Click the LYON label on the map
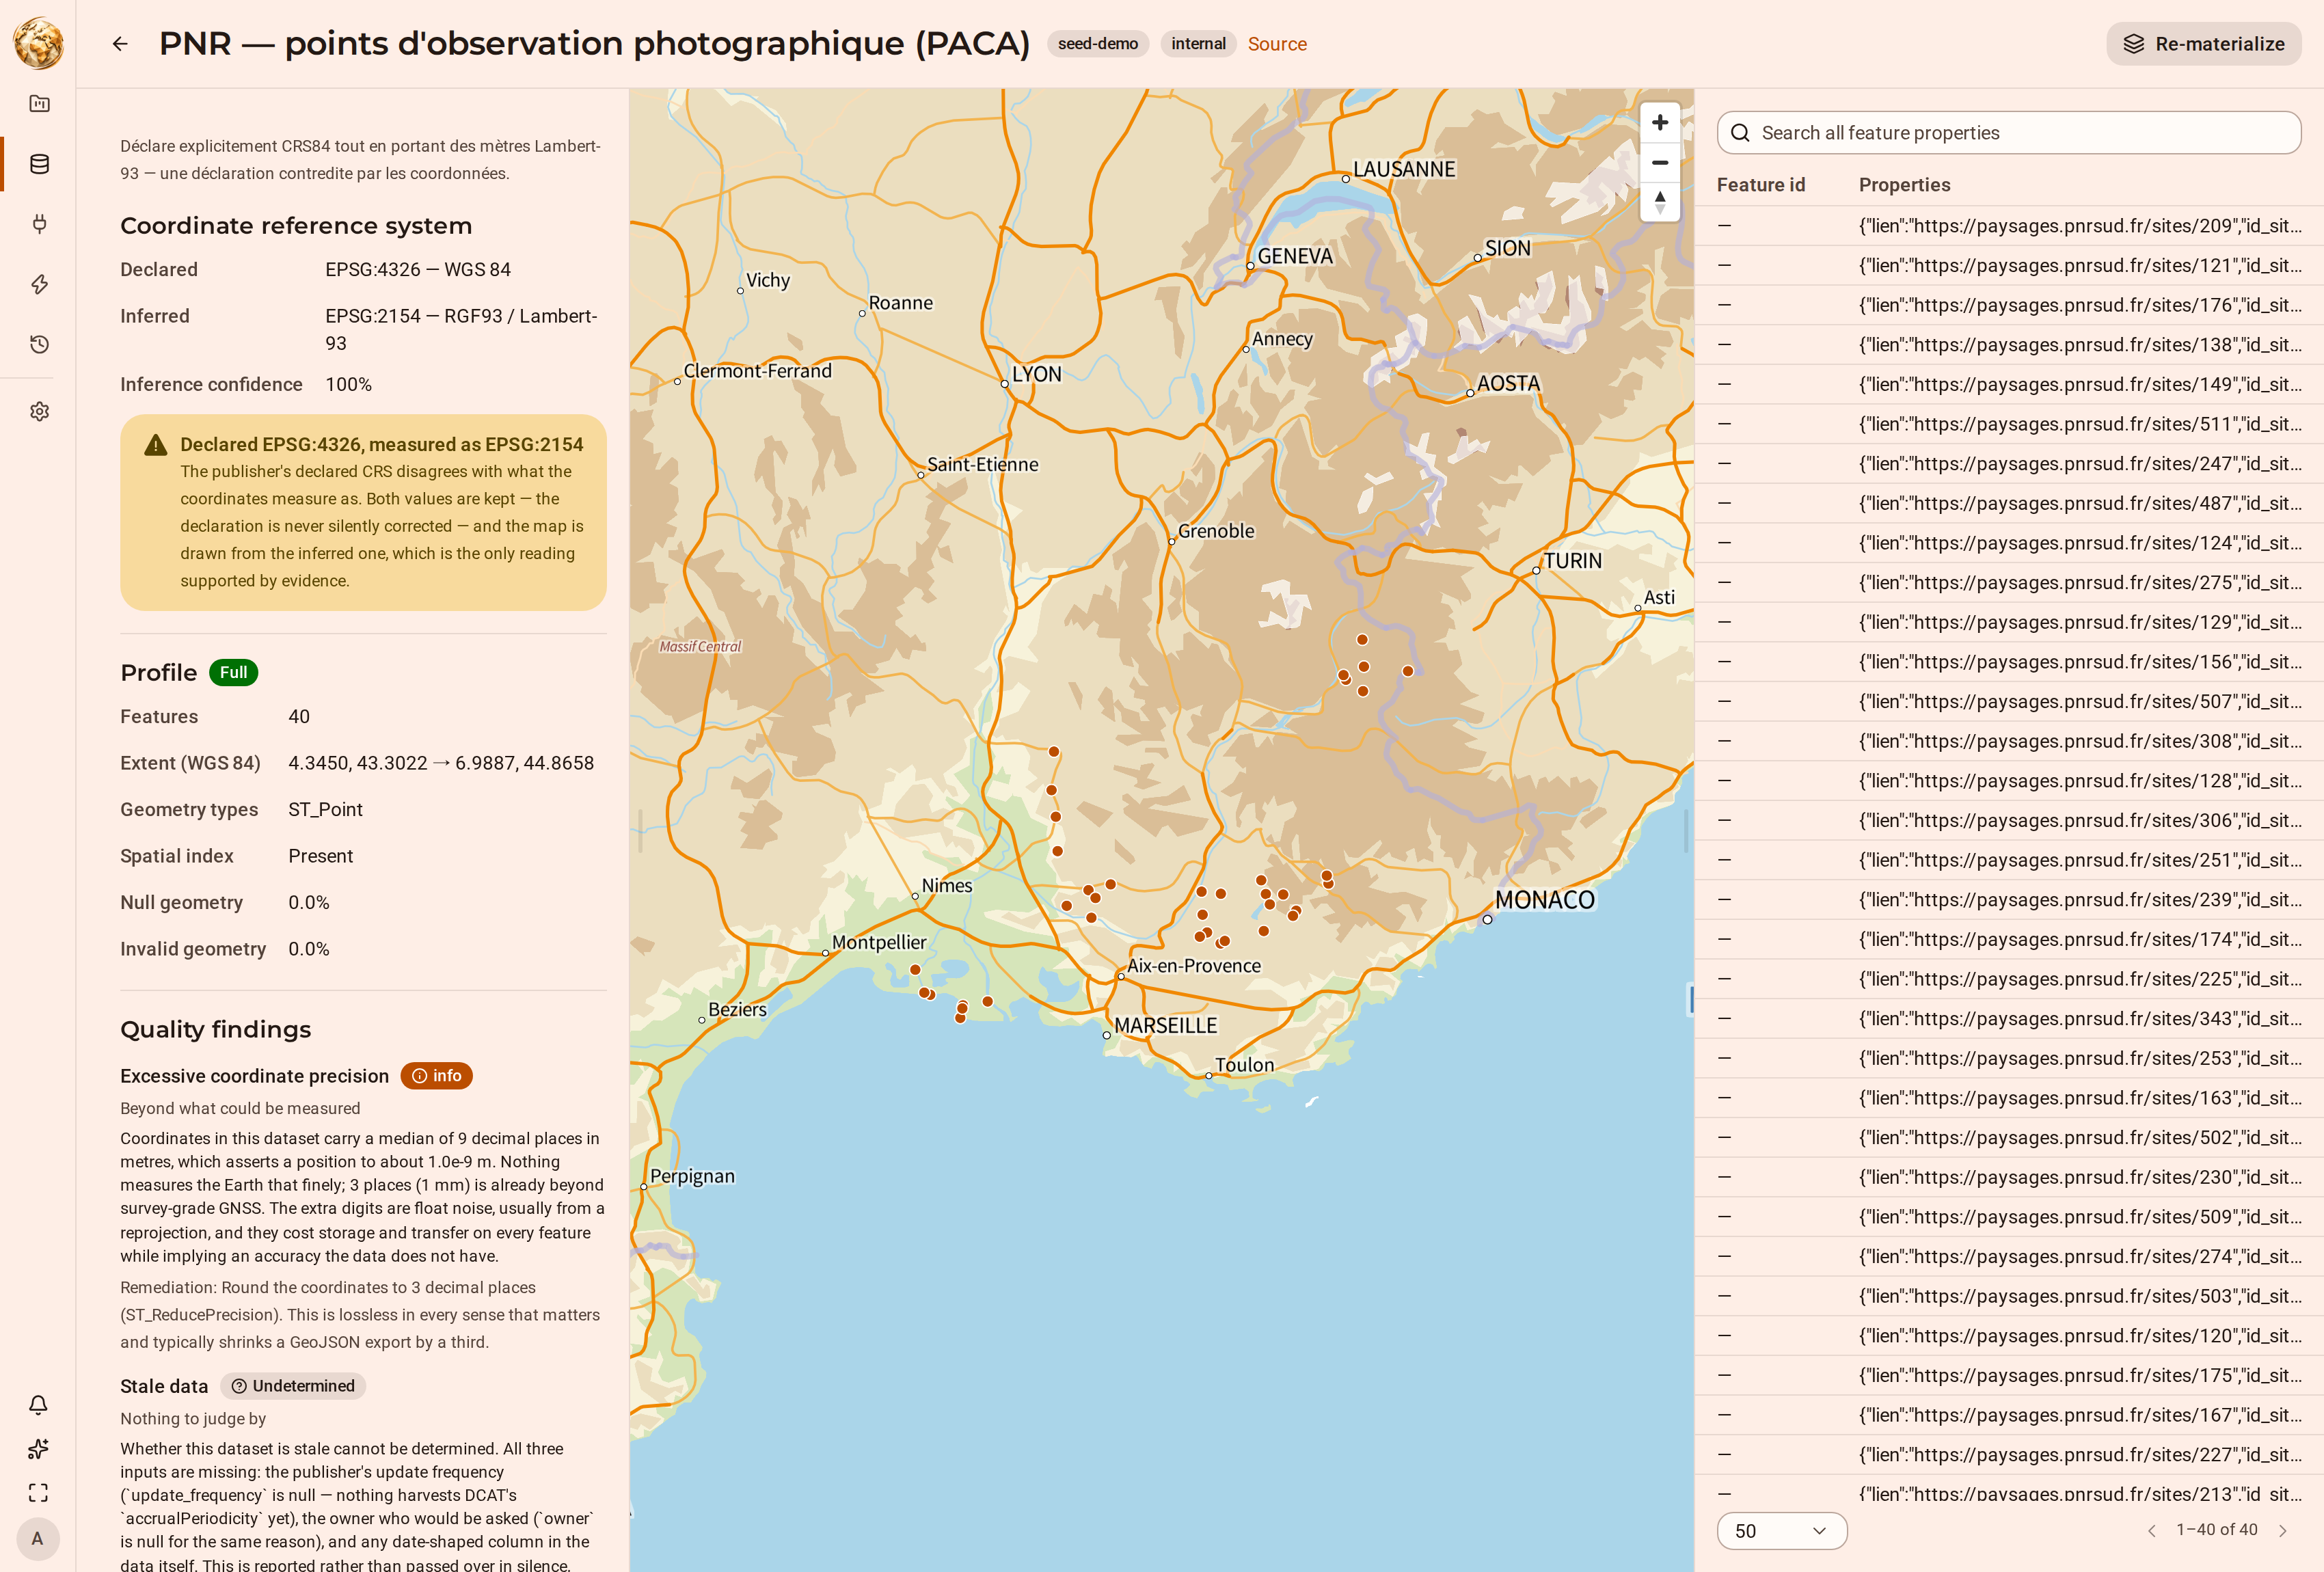Image resolution: width=2324 pixels, height=1572 pixels. pos(1036,374)
